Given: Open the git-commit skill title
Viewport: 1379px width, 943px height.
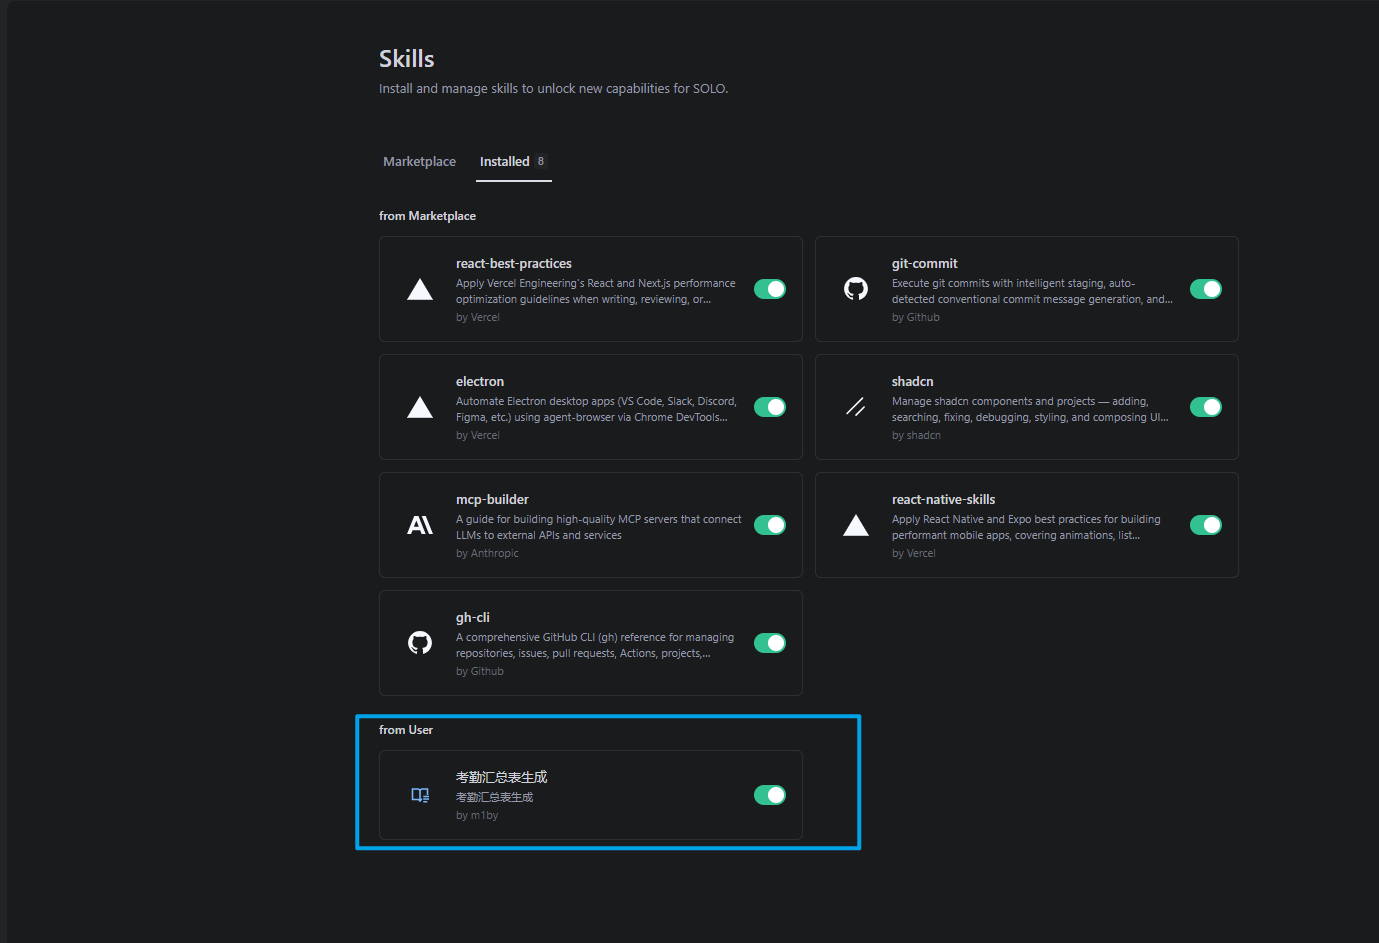Looking at the screenshot, I should click(925, 264).
